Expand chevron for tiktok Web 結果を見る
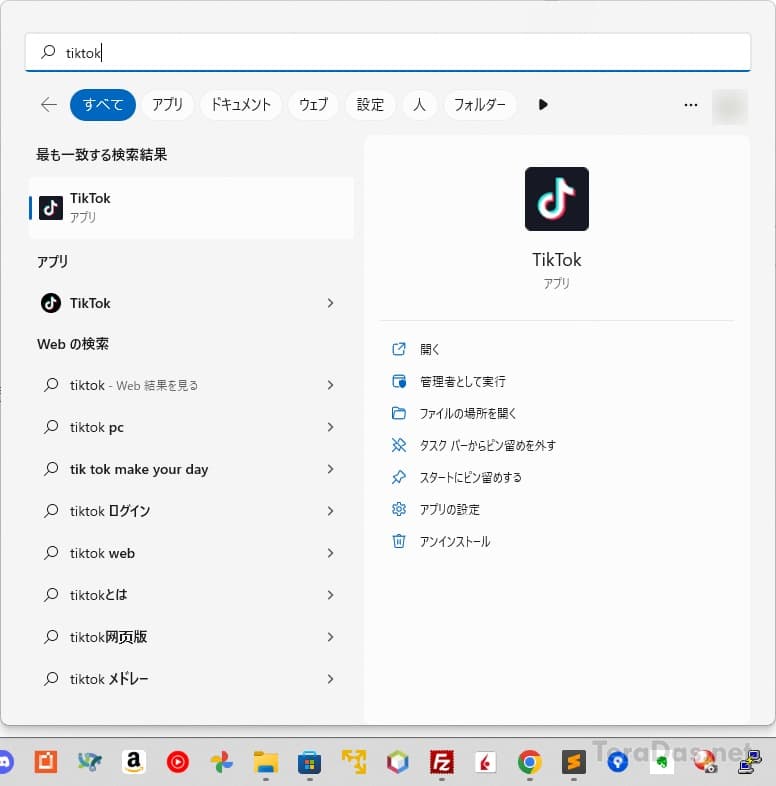The height and width of the screenshot is (786, 776). 330,385
